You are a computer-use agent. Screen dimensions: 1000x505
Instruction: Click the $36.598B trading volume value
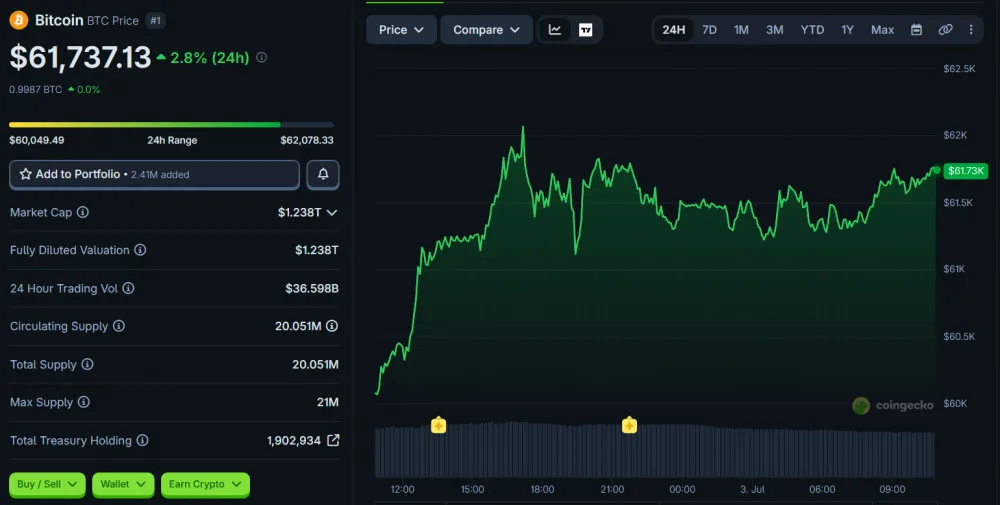click(x=312, y=288)
